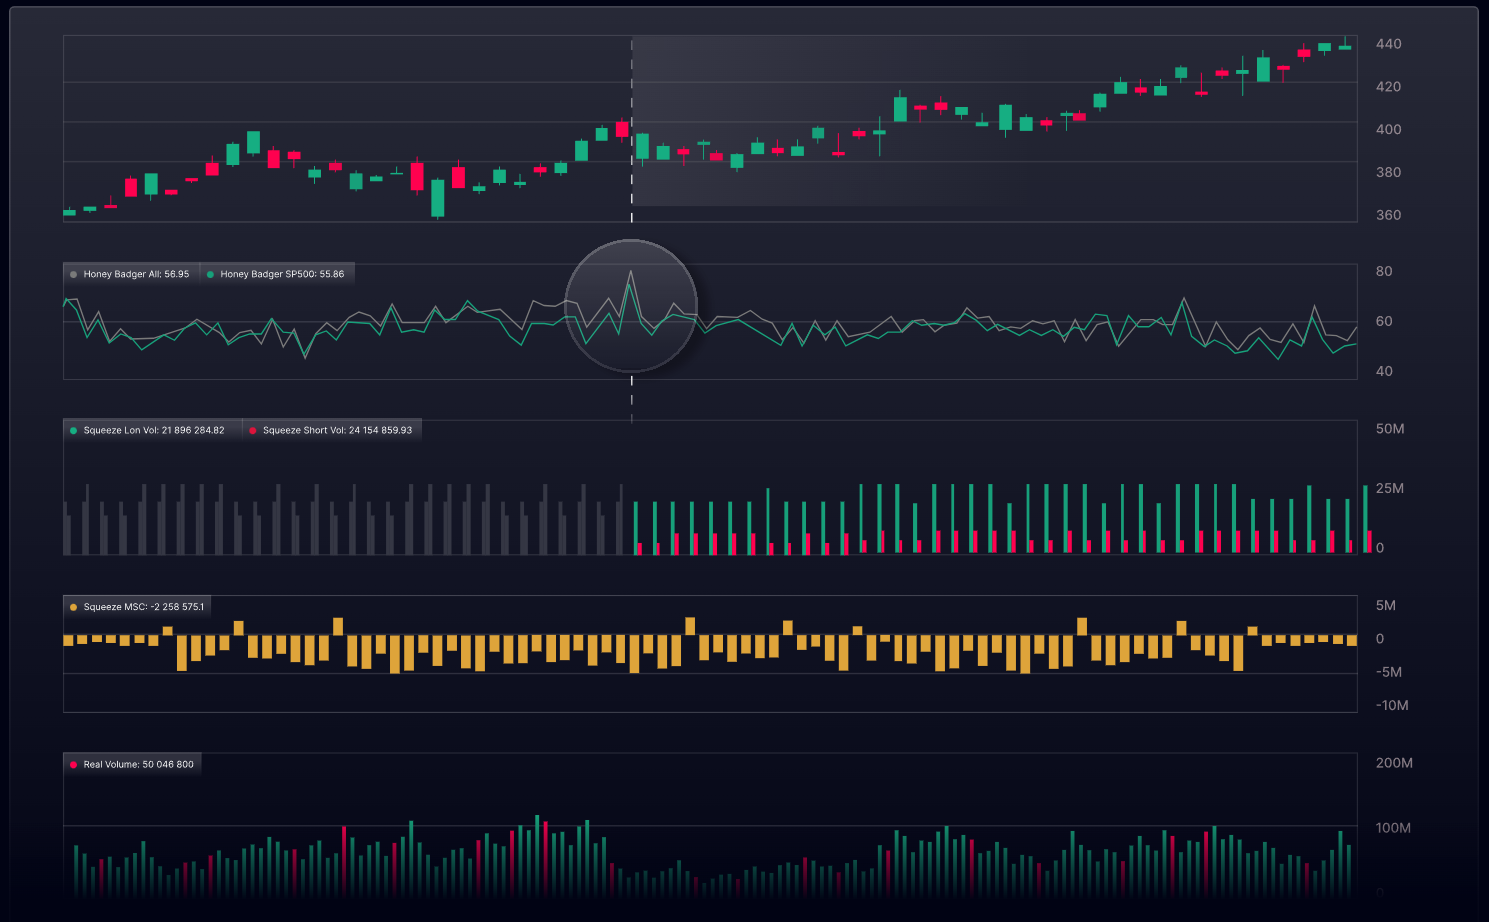
Task: Click the 25M label on squeeze volume axis
Action: pos(1390,488)
